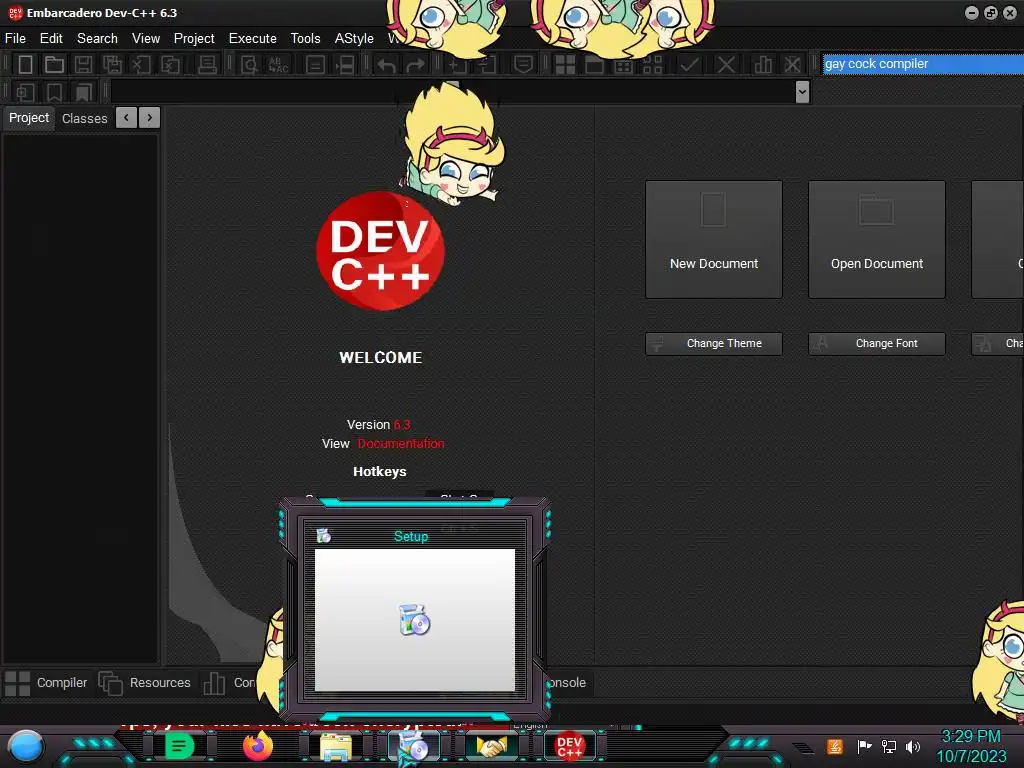Open the Execute menu
This screenshot has height=768, width=1024.
pos(253,39)
